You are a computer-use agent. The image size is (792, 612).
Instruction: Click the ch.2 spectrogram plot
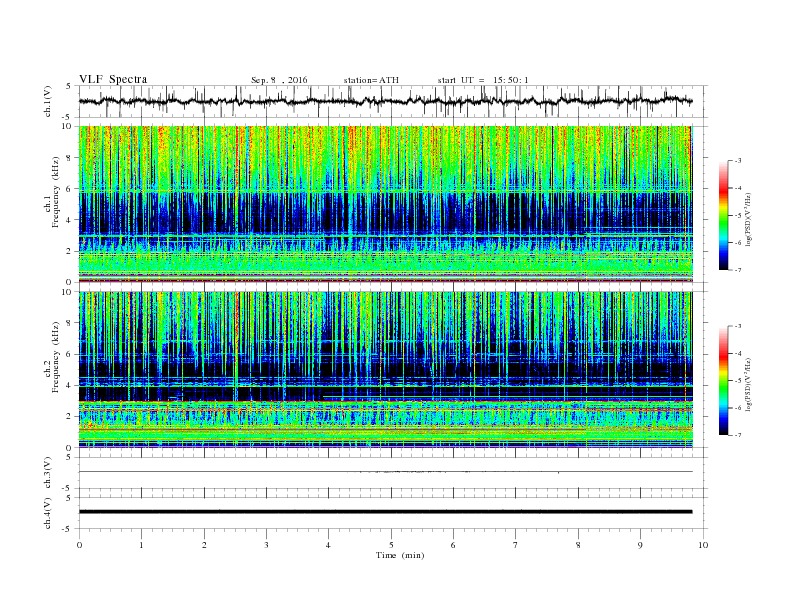(x=386, y=370)
